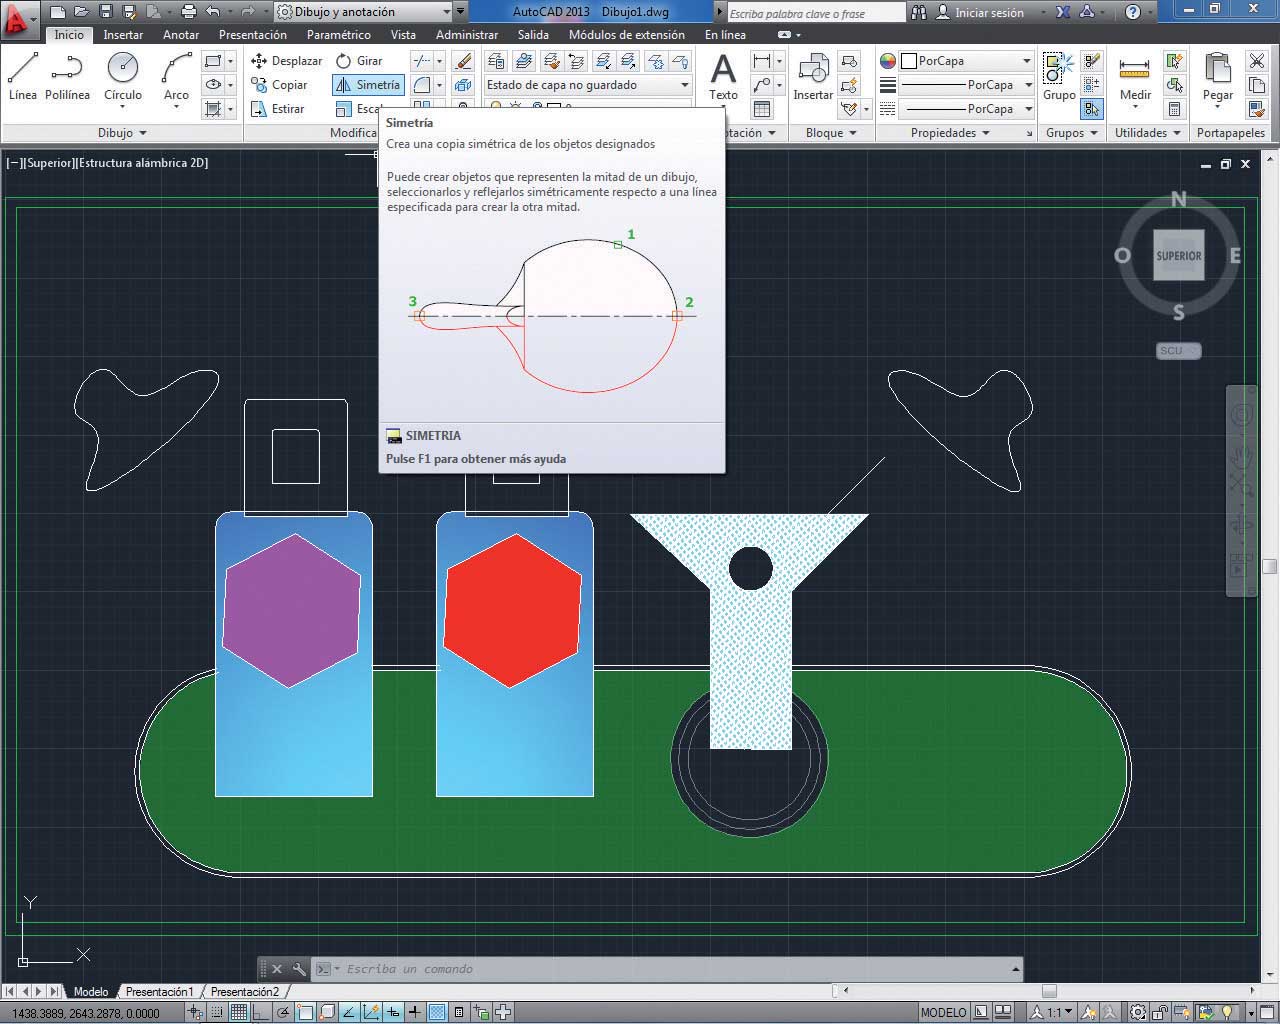Click the Insertar block icon
This screenshot has height=1024, width=1280.
tap(813, 77)
